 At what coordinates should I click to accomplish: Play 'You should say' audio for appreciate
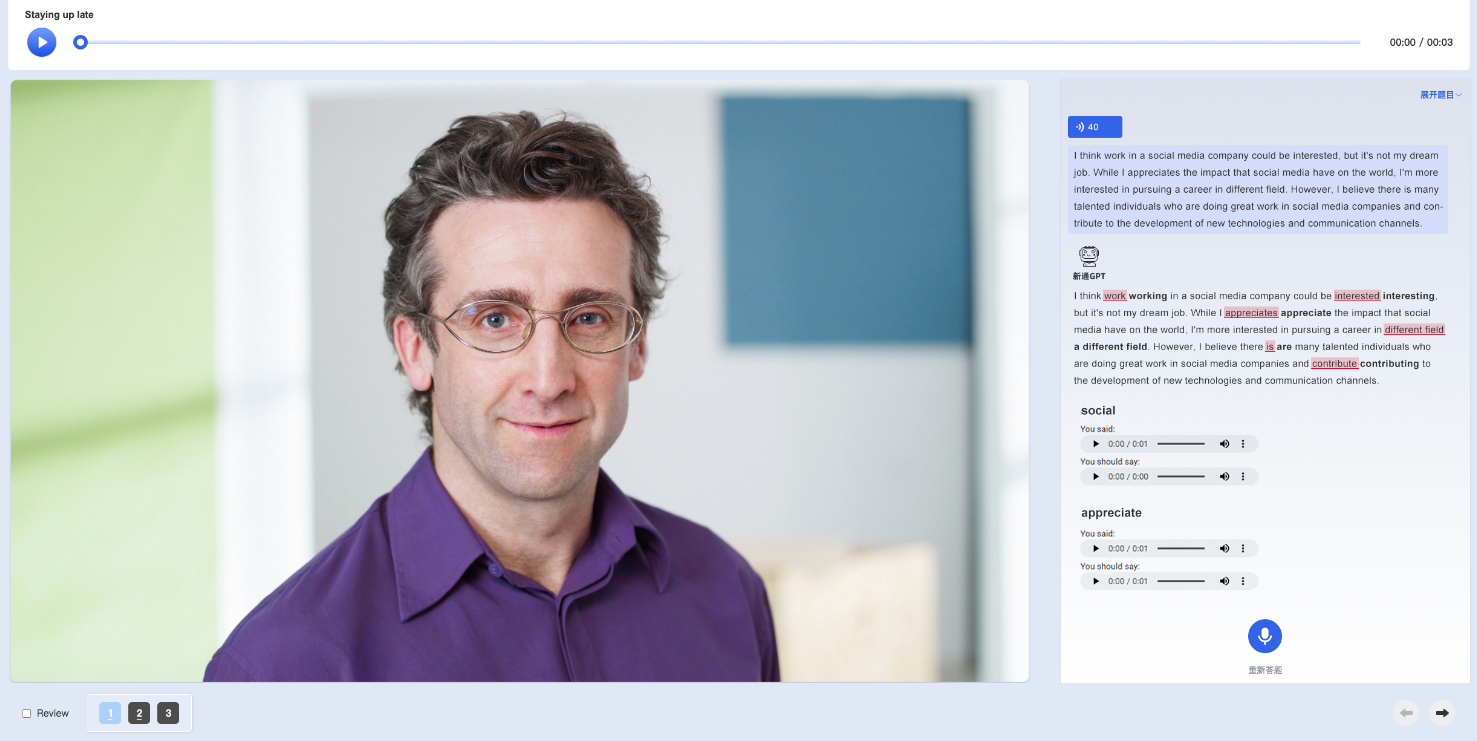1096,581
